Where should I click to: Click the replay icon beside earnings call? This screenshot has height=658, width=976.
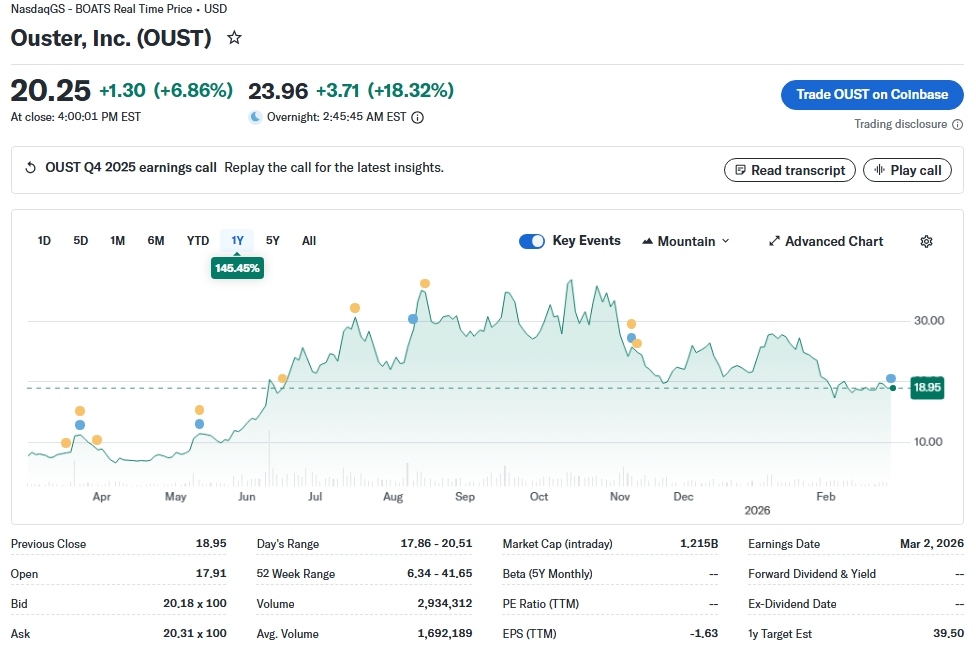tap(30, 168)
